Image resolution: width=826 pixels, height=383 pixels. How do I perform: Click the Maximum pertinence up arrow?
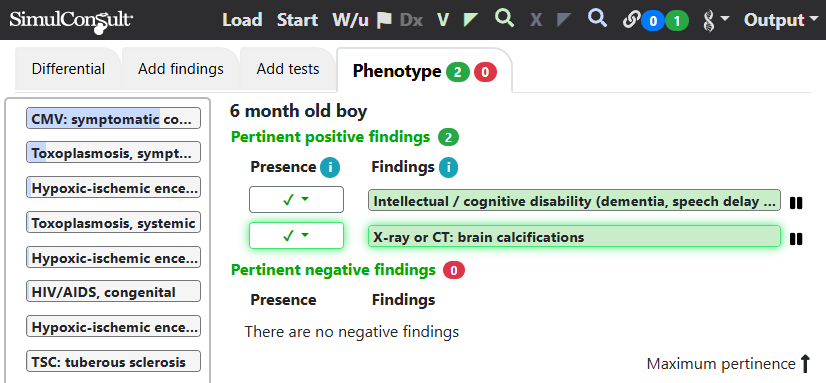(805, 364)
